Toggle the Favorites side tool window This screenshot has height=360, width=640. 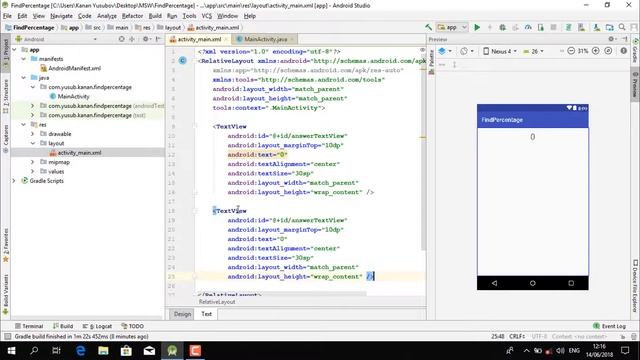pyautogui.click(x=6, y=245)
